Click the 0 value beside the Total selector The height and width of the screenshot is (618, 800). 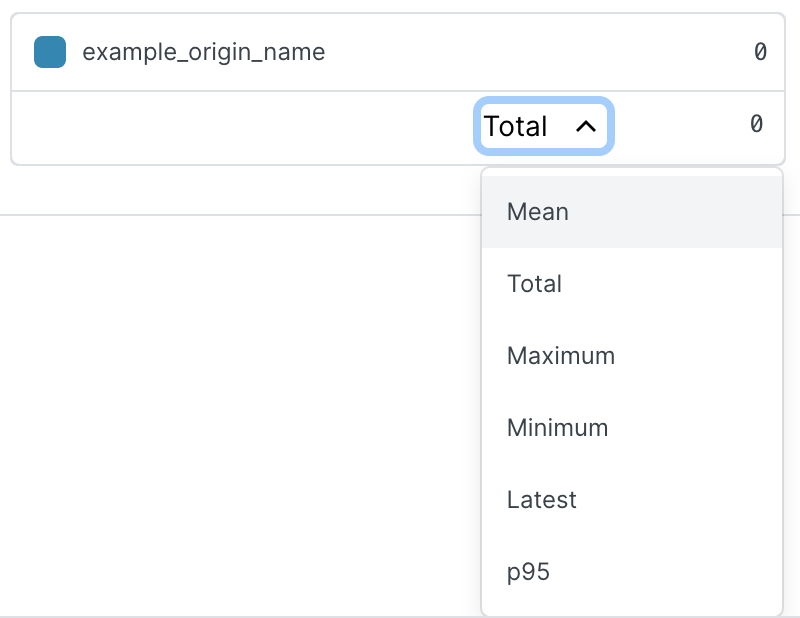(757, 124)
